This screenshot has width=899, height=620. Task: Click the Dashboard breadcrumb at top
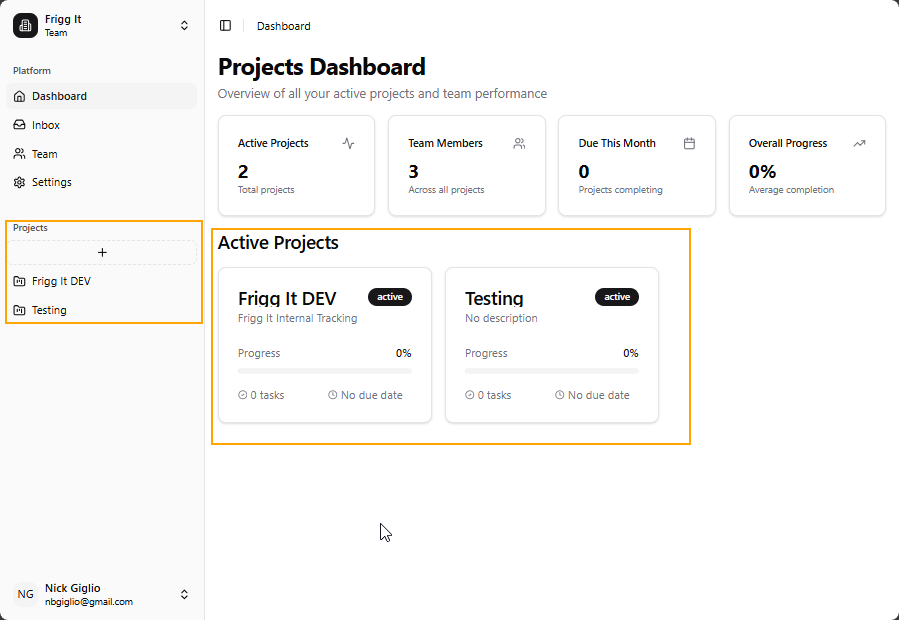pos(283,26)
